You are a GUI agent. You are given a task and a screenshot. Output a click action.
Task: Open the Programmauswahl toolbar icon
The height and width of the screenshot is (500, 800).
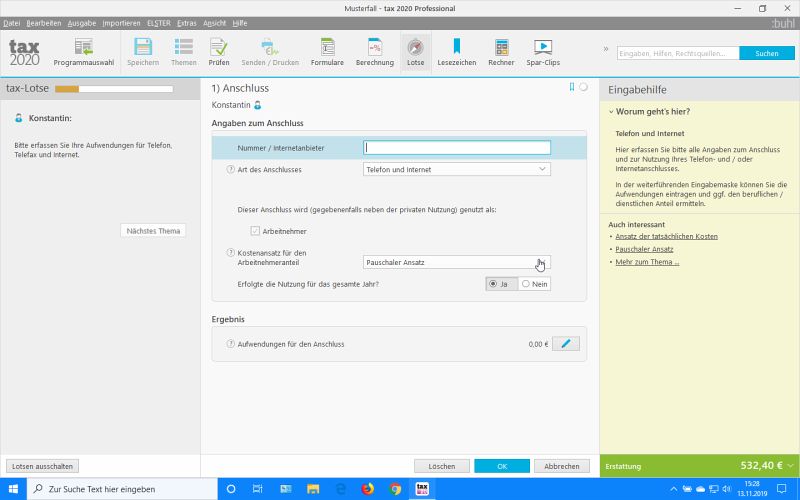(83, 52)
